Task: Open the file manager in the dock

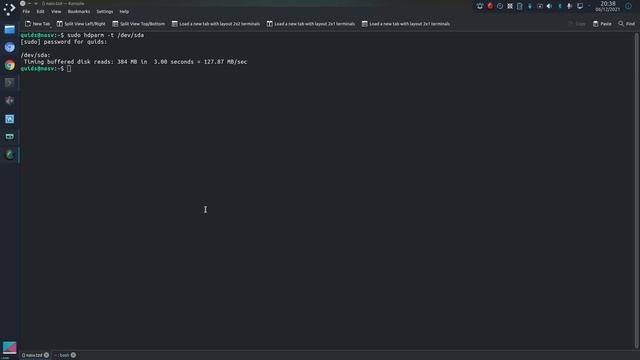Action: click(x=9, y=29)
